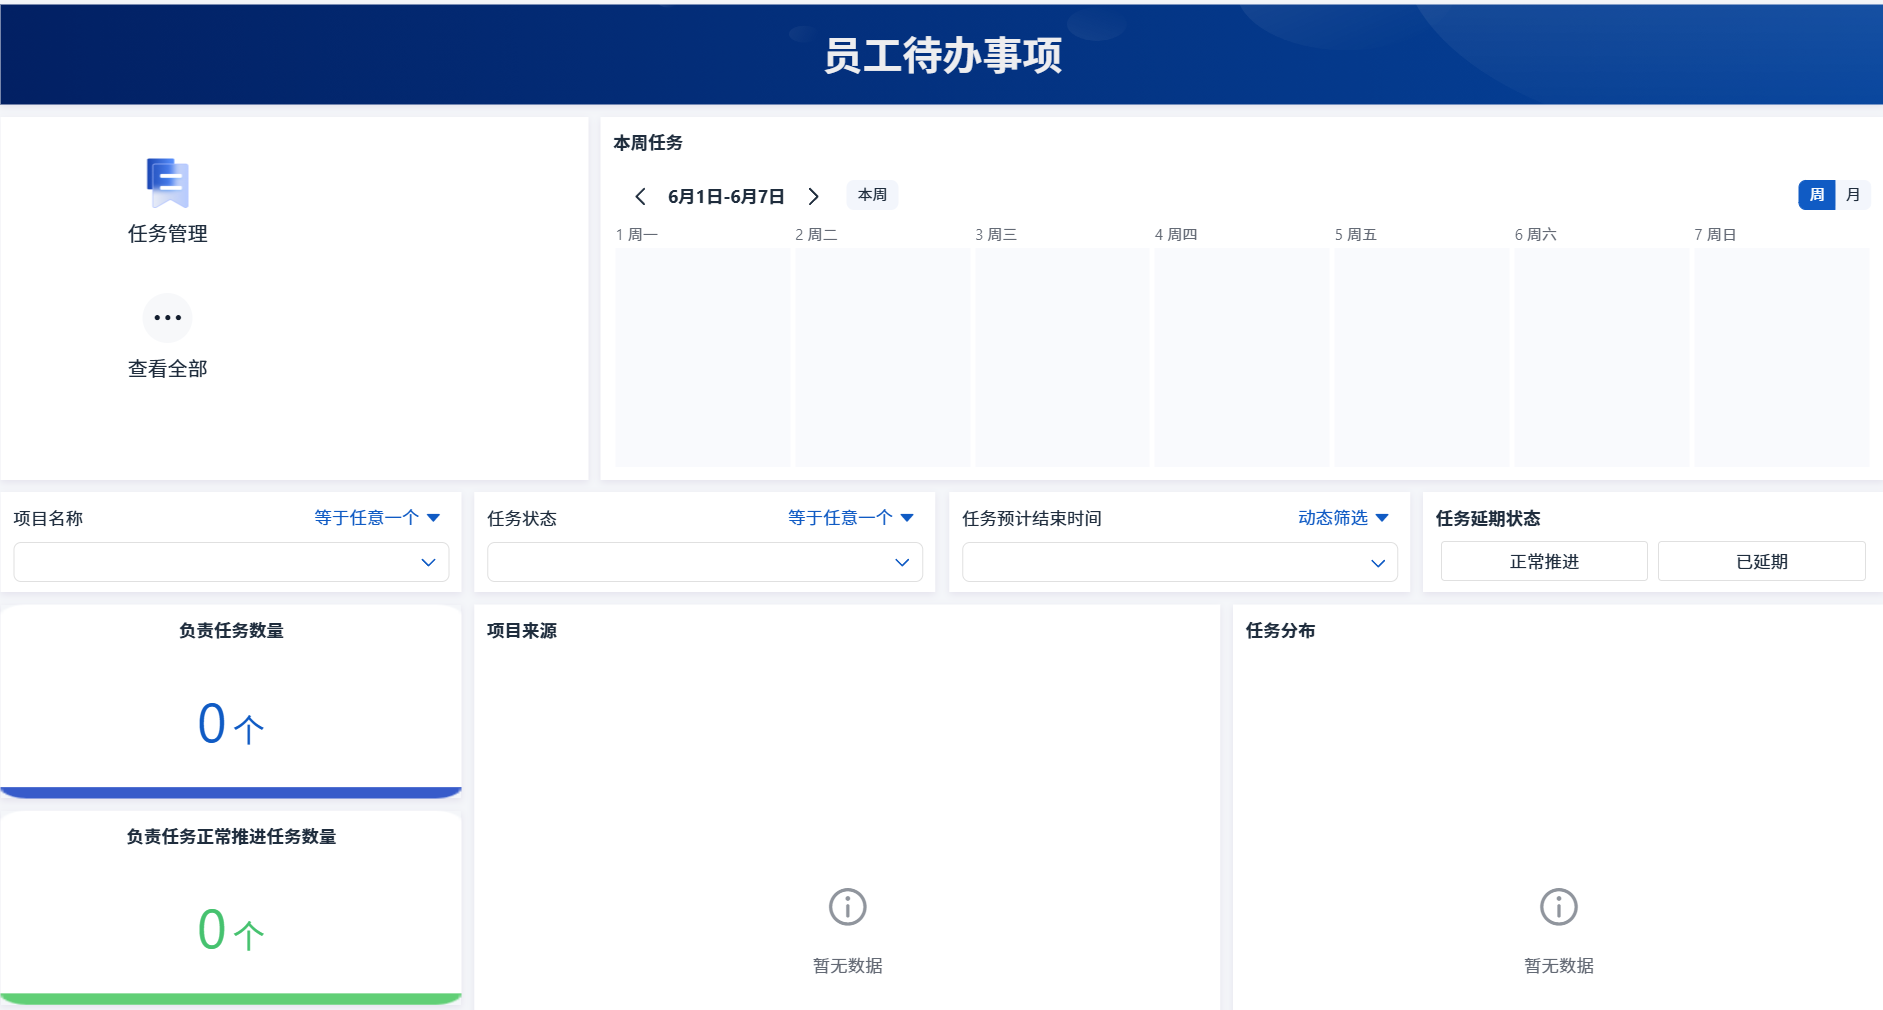Open the 任务管理 icon
The image size is (1883, 1010).
[168, 183]
